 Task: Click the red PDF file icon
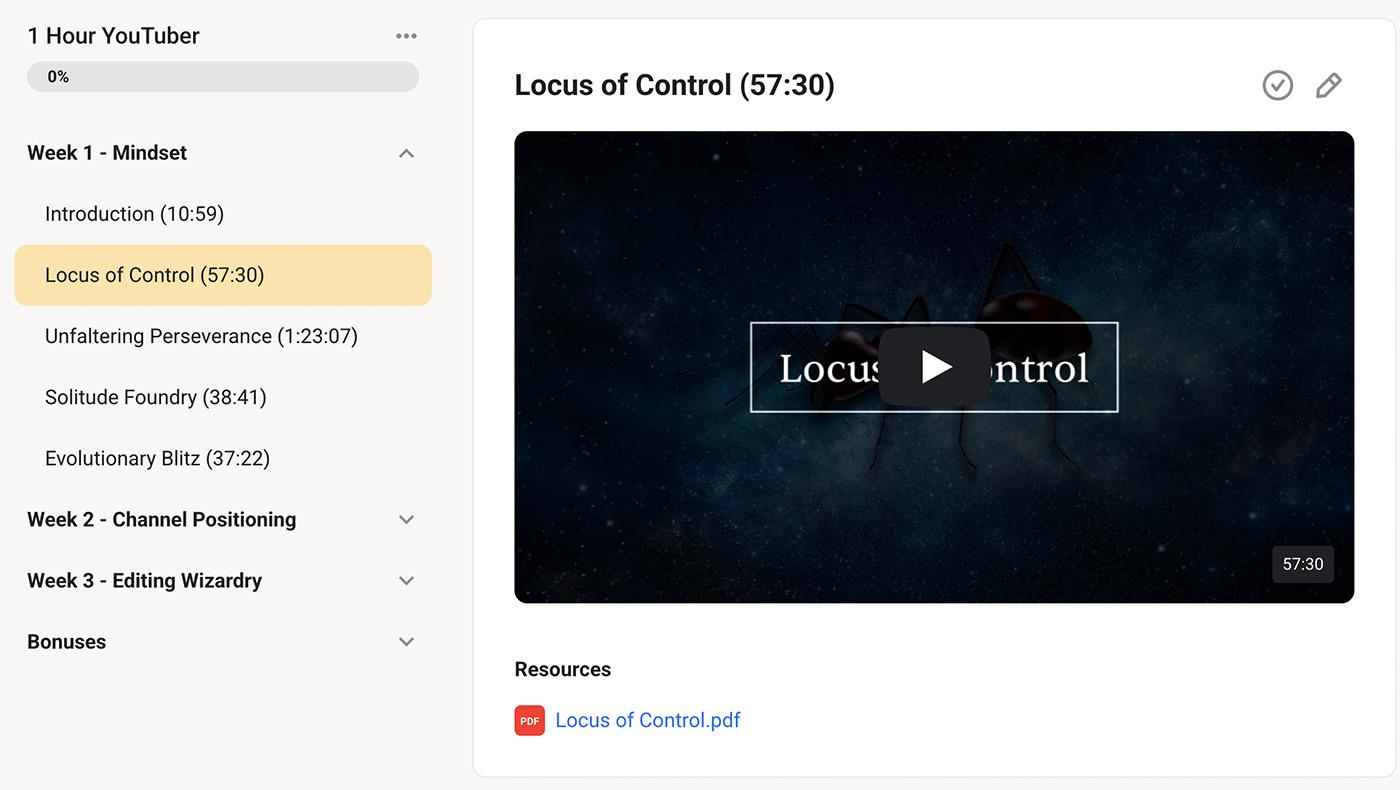(x=530, y=720)
